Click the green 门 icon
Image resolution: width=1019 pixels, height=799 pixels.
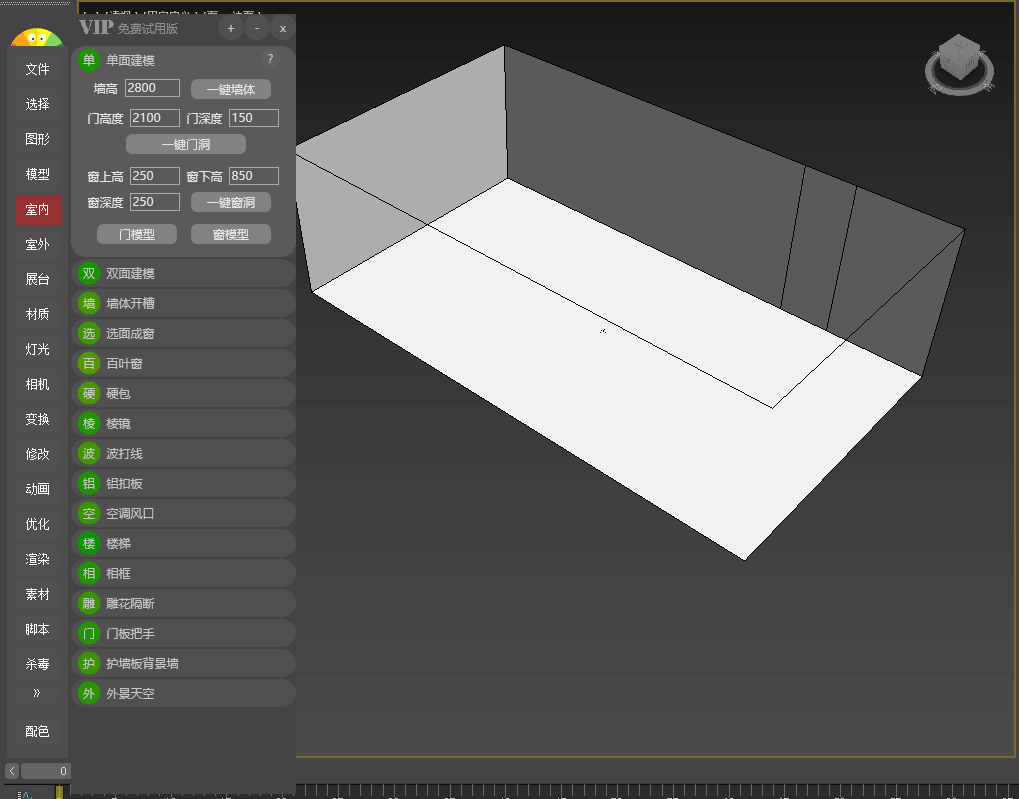(x=88, y=633)
